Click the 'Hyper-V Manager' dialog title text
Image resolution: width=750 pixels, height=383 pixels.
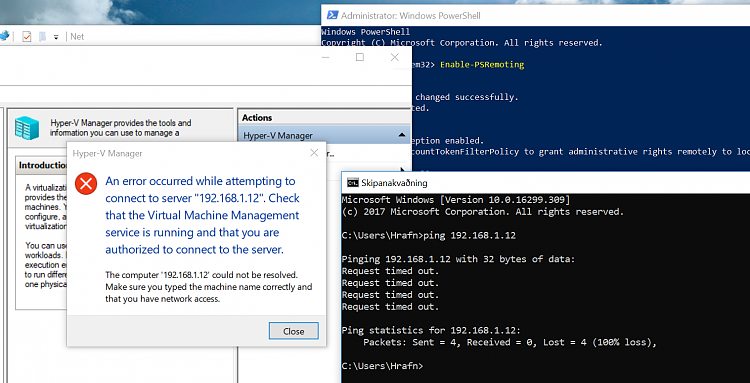(x=107, y=153)
